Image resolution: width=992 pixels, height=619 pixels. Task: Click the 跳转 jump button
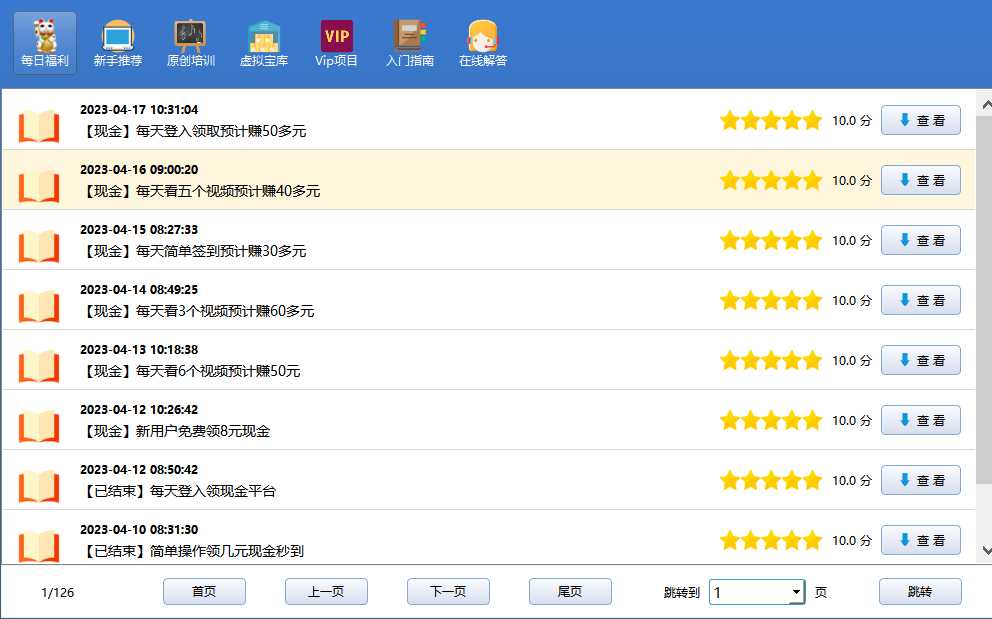click(x=920, y=592)
